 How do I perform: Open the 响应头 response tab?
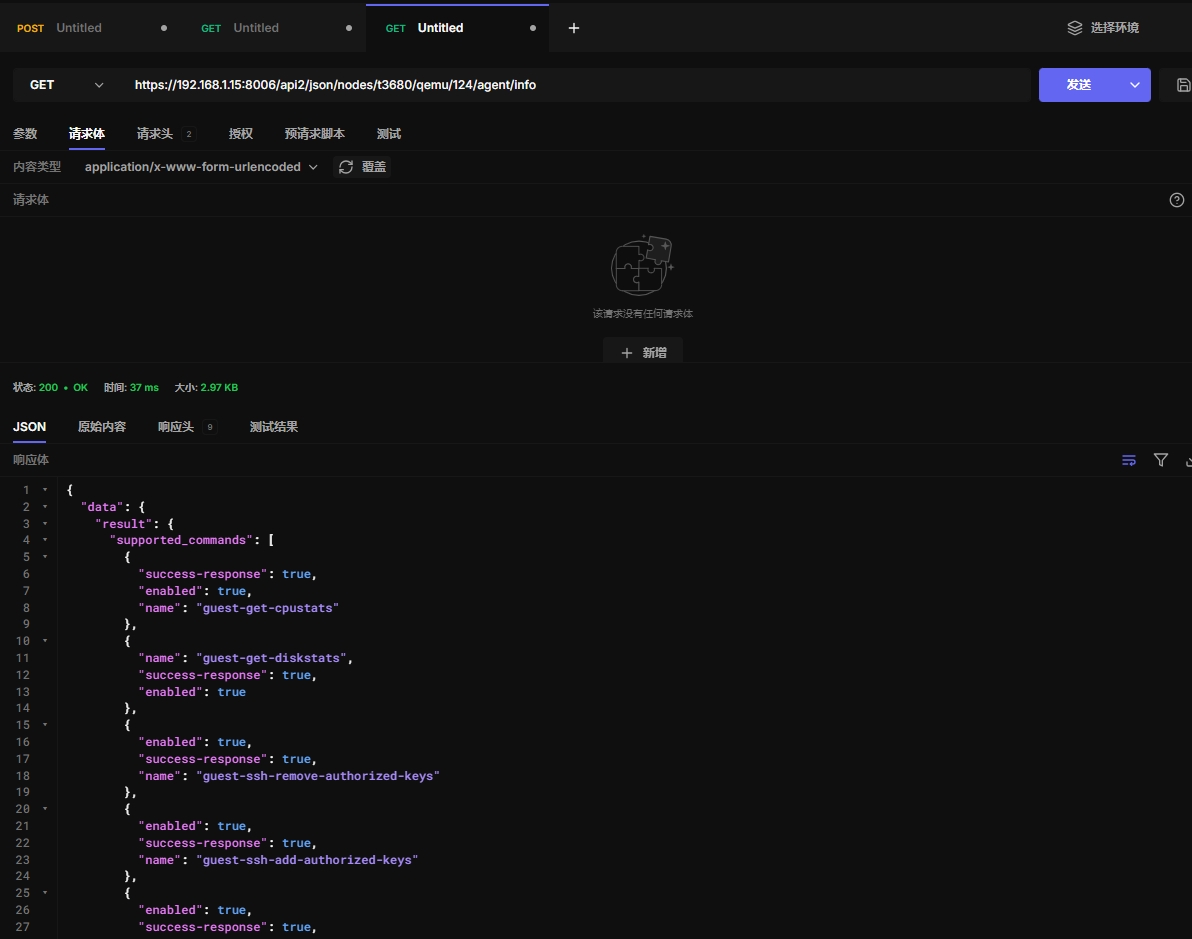[176, 427]
